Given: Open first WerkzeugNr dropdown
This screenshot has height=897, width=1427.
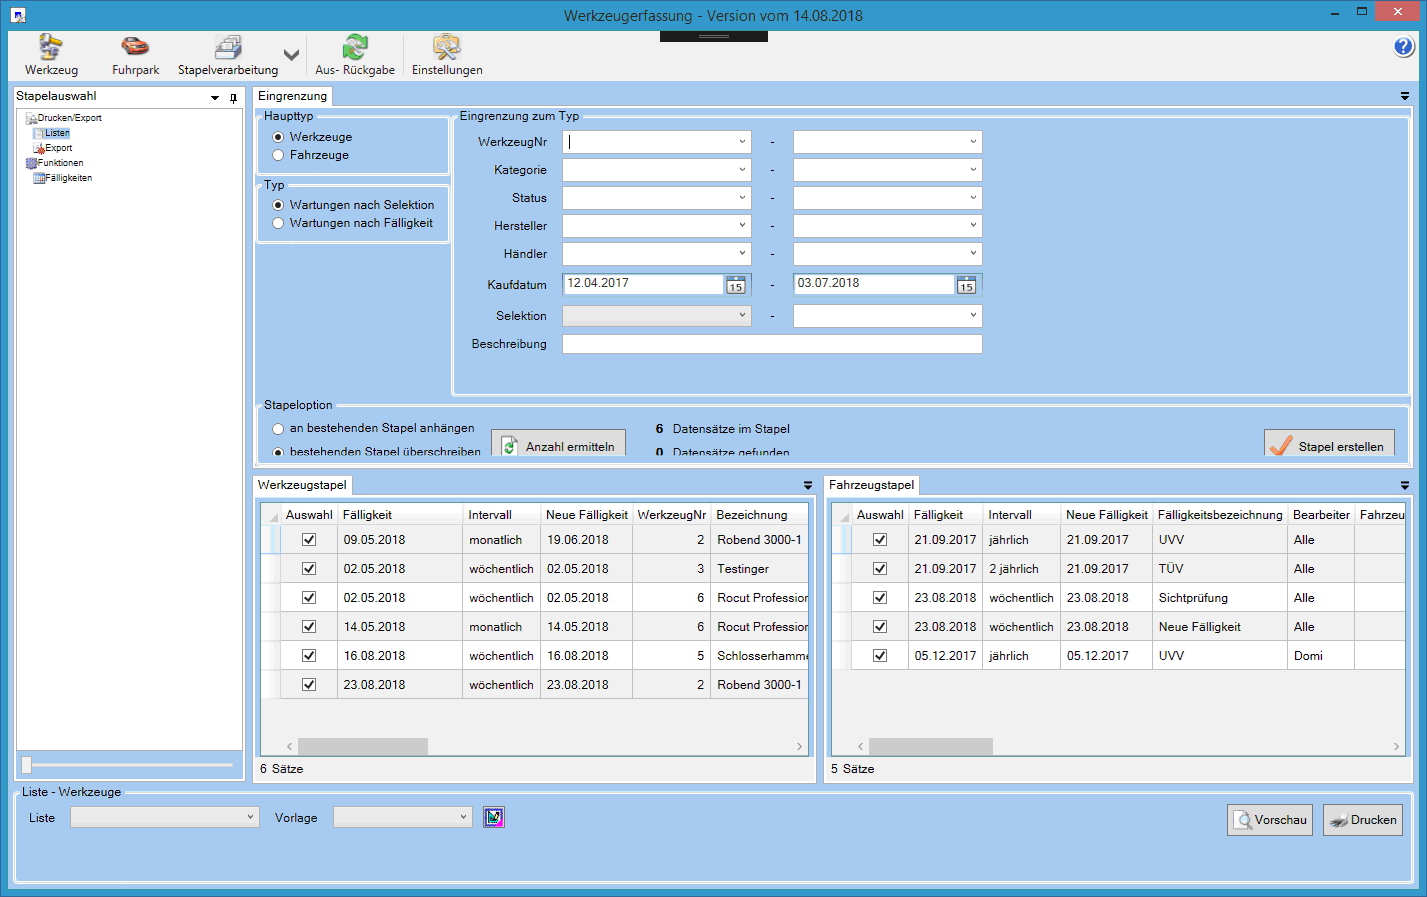Looking at the screenshot, I should [x=742, y=142].
